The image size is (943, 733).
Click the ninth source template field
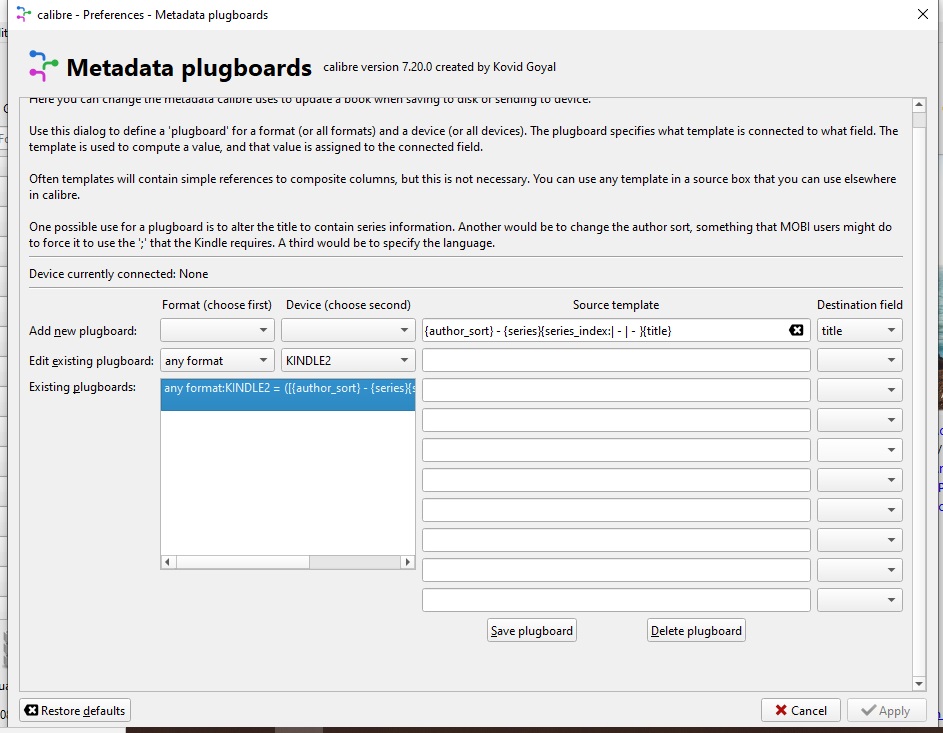[616, 570]
